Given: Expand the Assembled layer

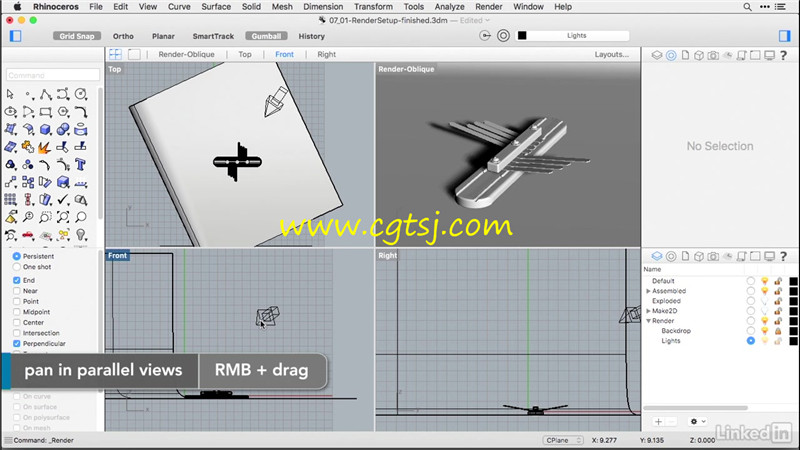Looking at the screenshot, I should 648,291.
